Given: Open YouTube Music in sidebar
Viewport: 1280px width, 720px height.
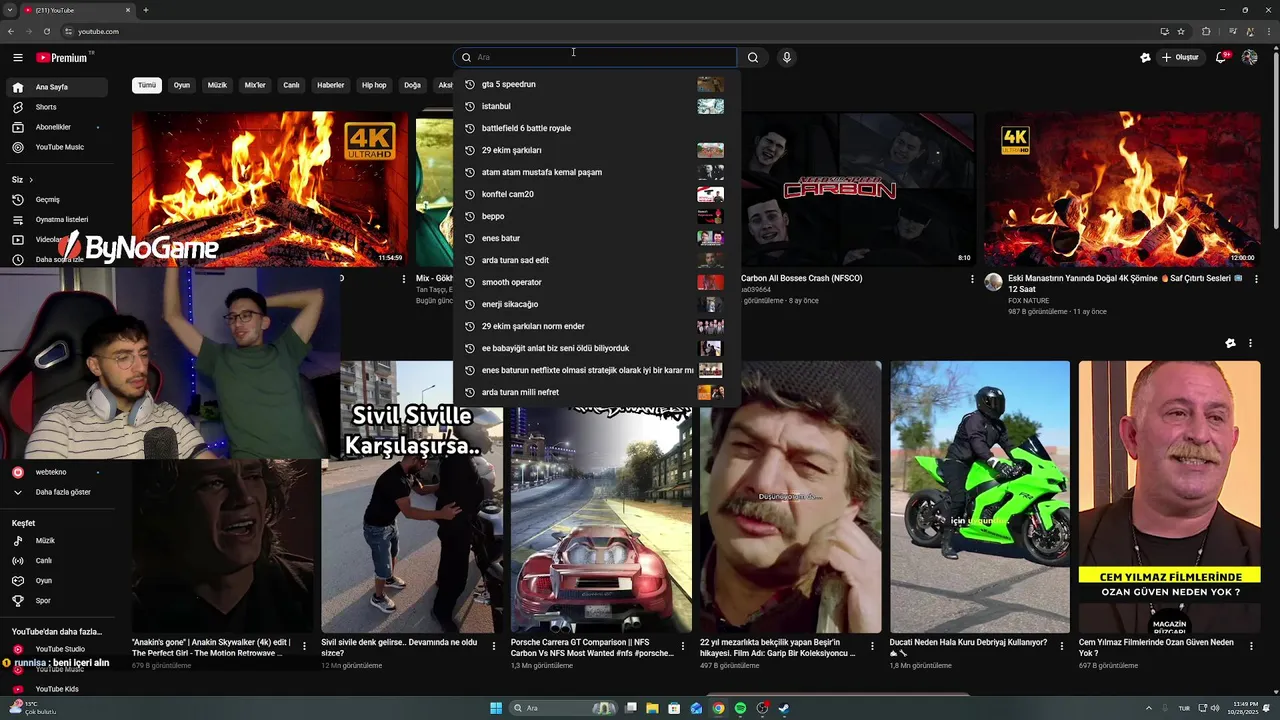Looking at the screenshot, I should (x=56, y=147).
